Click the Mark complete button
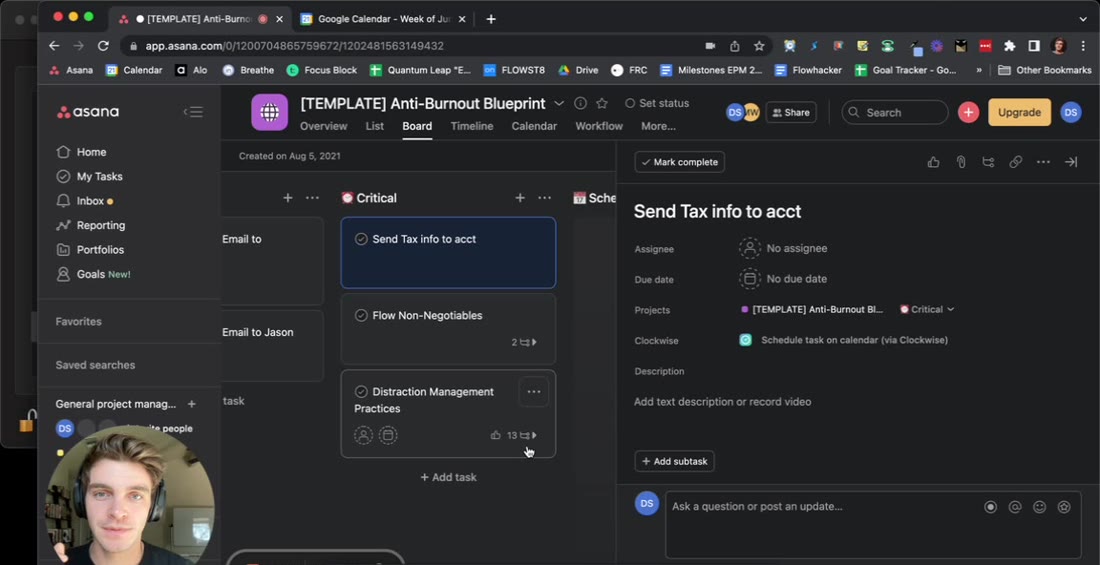The height and width of the screenshot is (565, 1100). tap(679, 162)
